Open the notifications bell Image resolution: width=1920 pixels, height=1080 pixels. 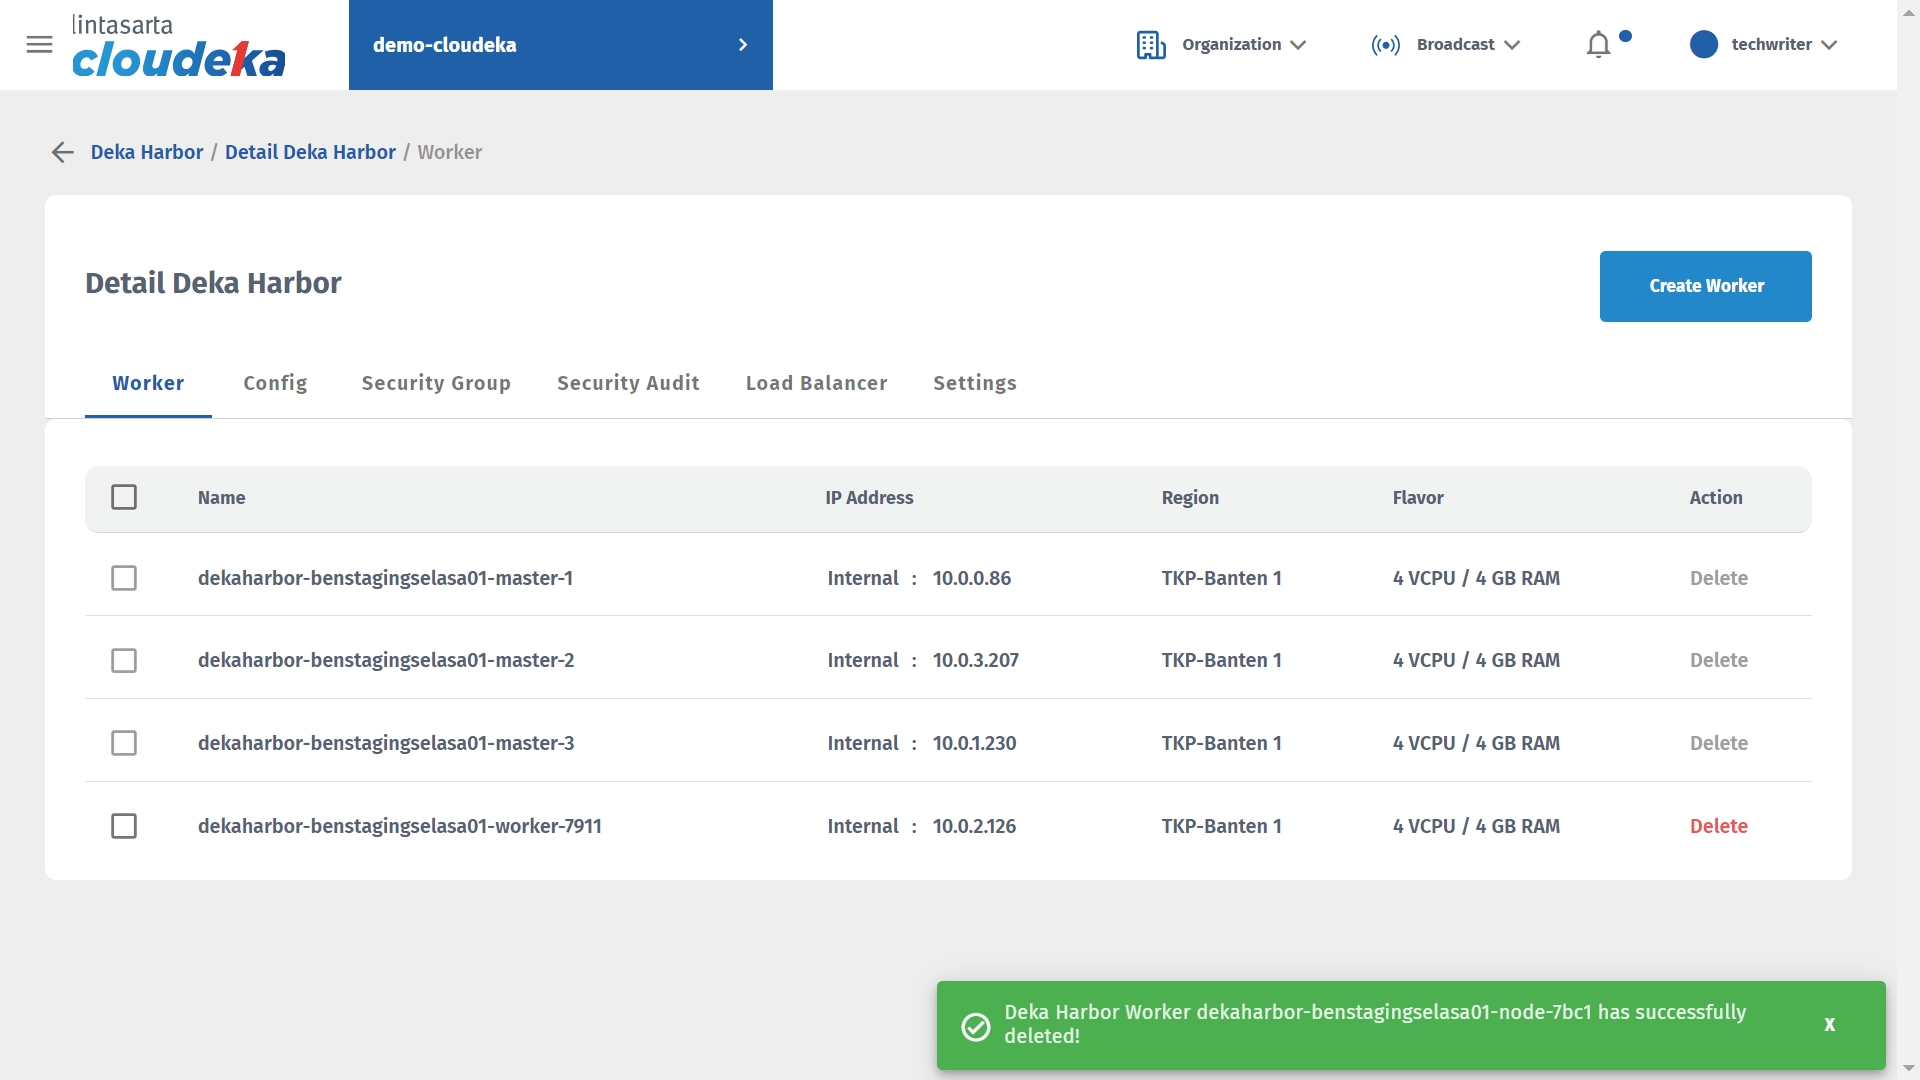tap(1598, 45)
